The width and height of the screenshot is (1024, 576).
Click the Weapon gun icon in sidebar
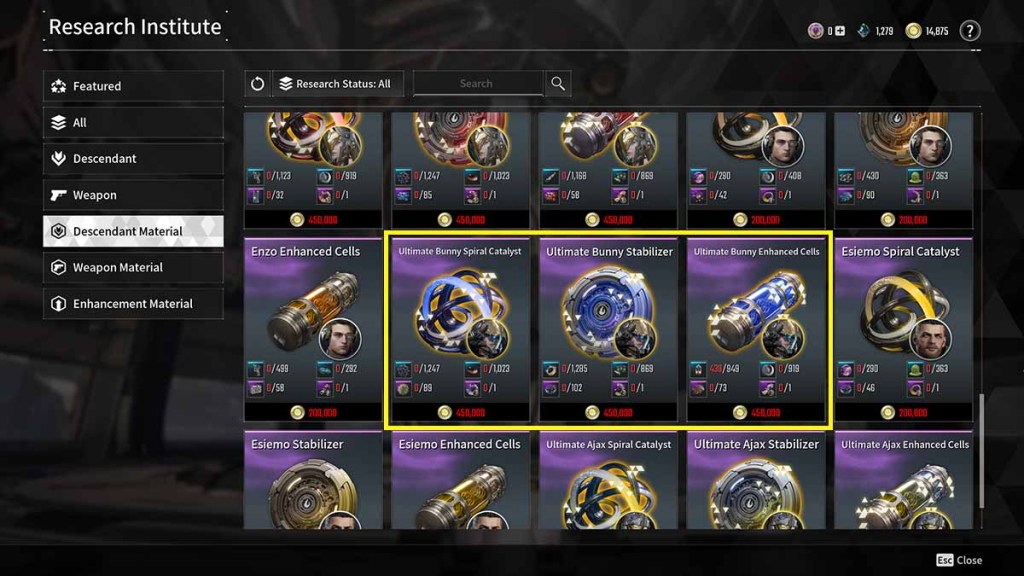click(x=59, y=195)
